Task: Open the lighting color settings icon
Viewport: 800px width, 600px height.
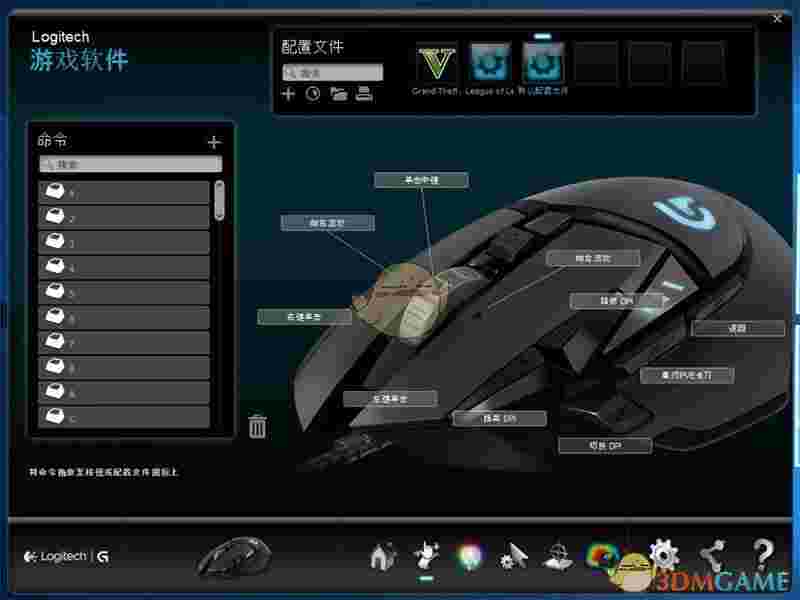Action: click(469, 556)
